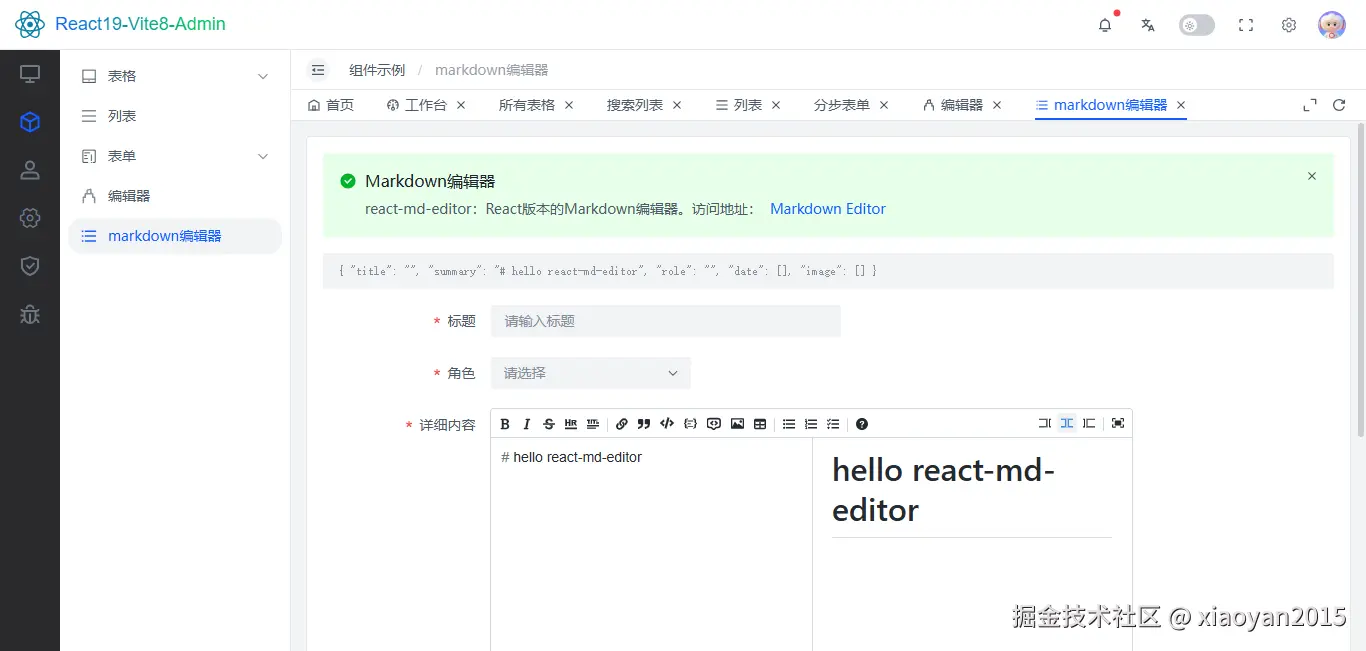Add unordered bullet list in editor
The image size is (1366, 651).
point(789,424)
